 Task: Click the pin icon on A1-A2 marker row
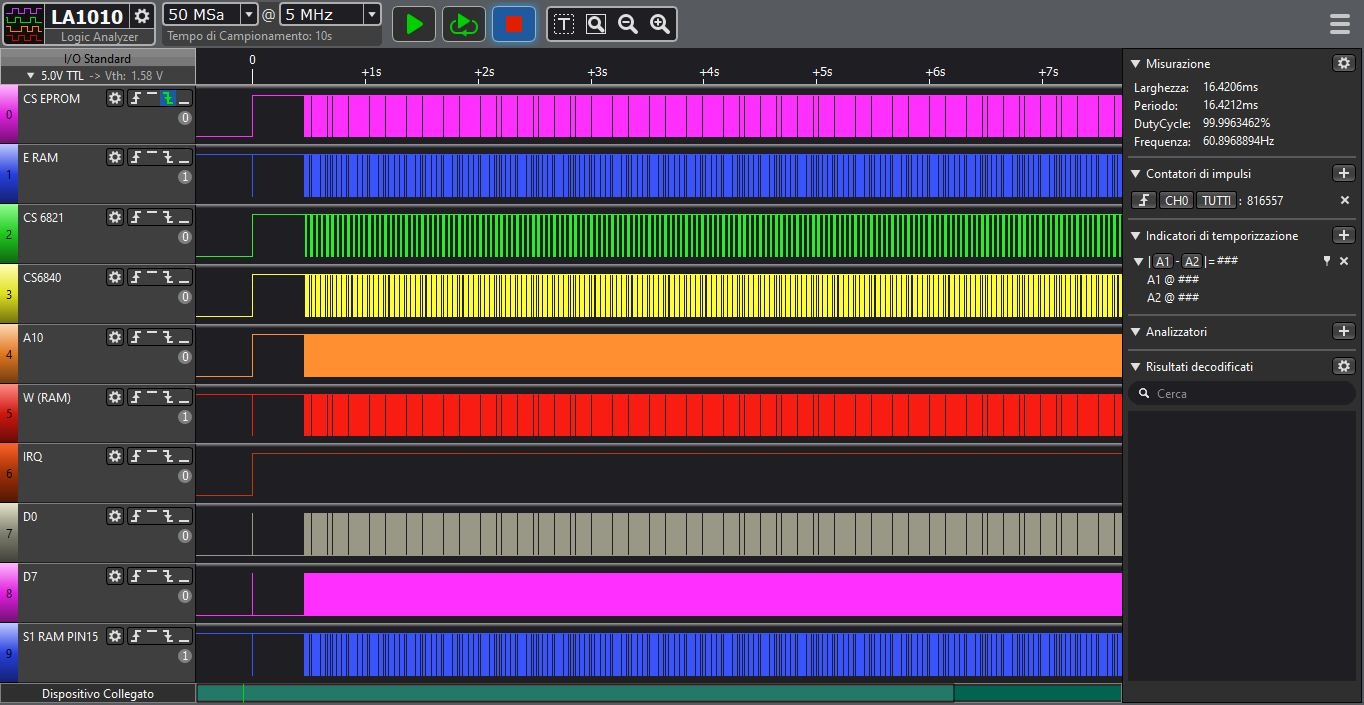click(x=1327, y=261)
